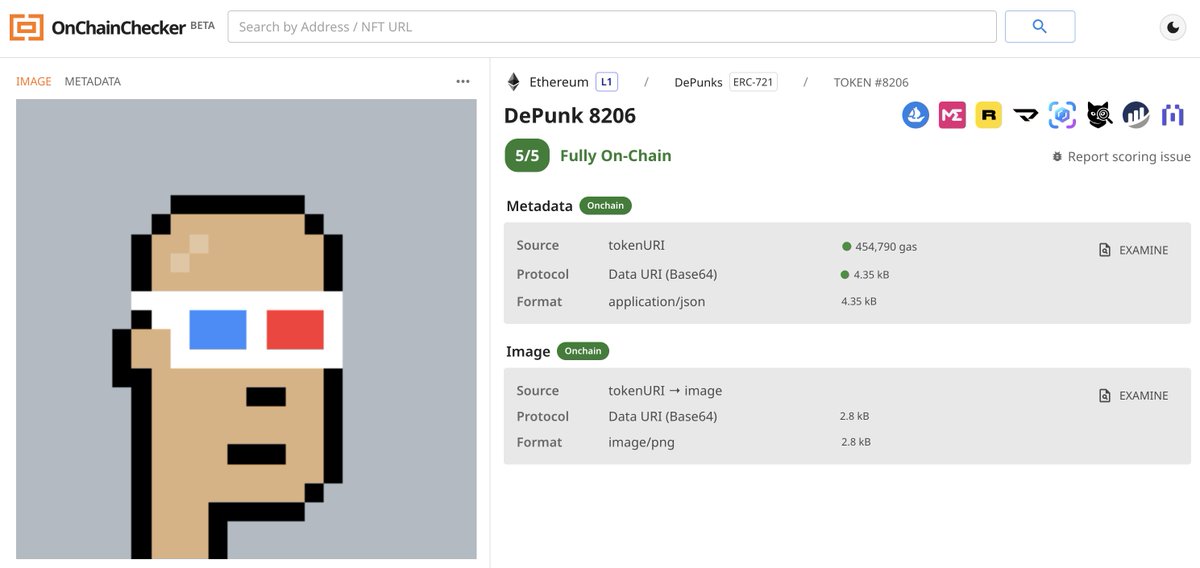
Task: Click the 454,790 gas value
Action: [886, 246]
